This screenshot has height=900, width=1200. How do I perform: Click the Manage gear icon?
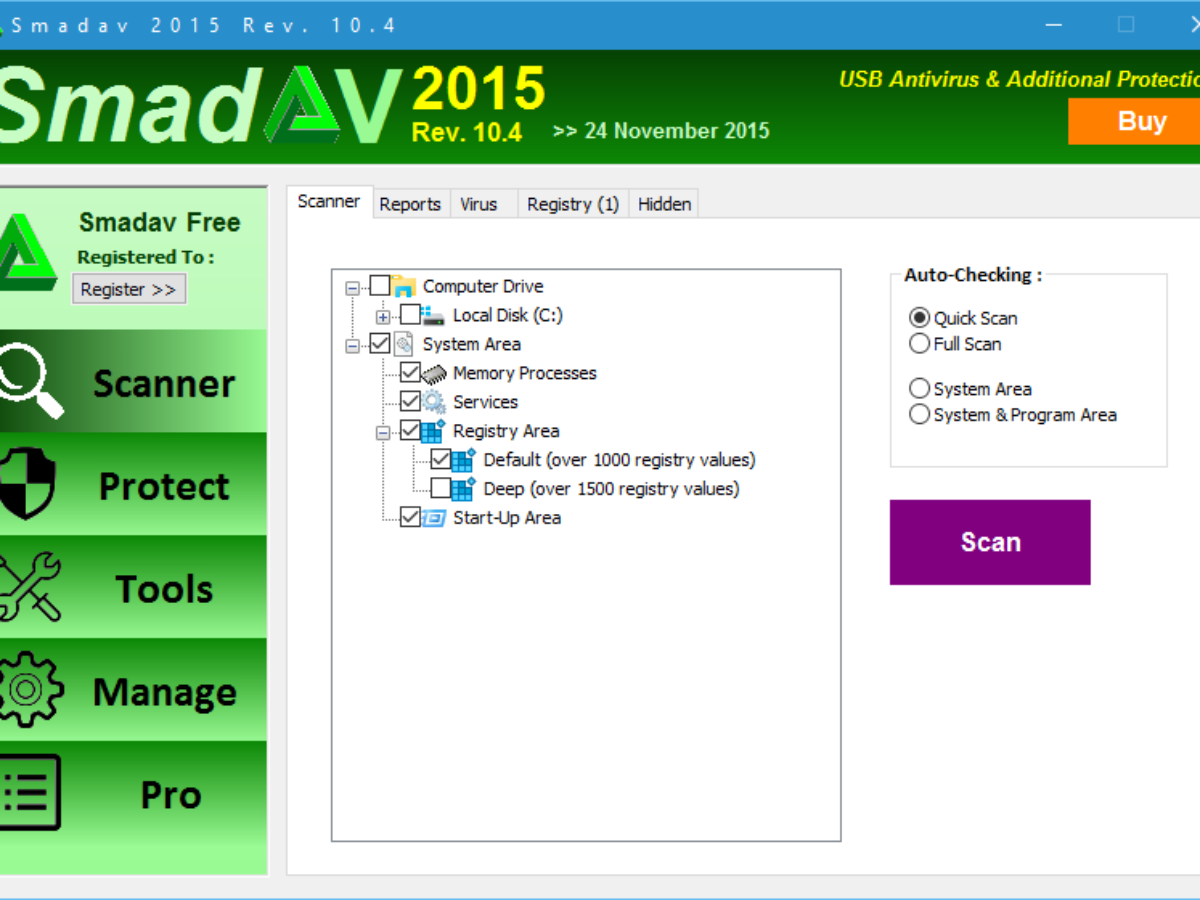click(30, 690)
